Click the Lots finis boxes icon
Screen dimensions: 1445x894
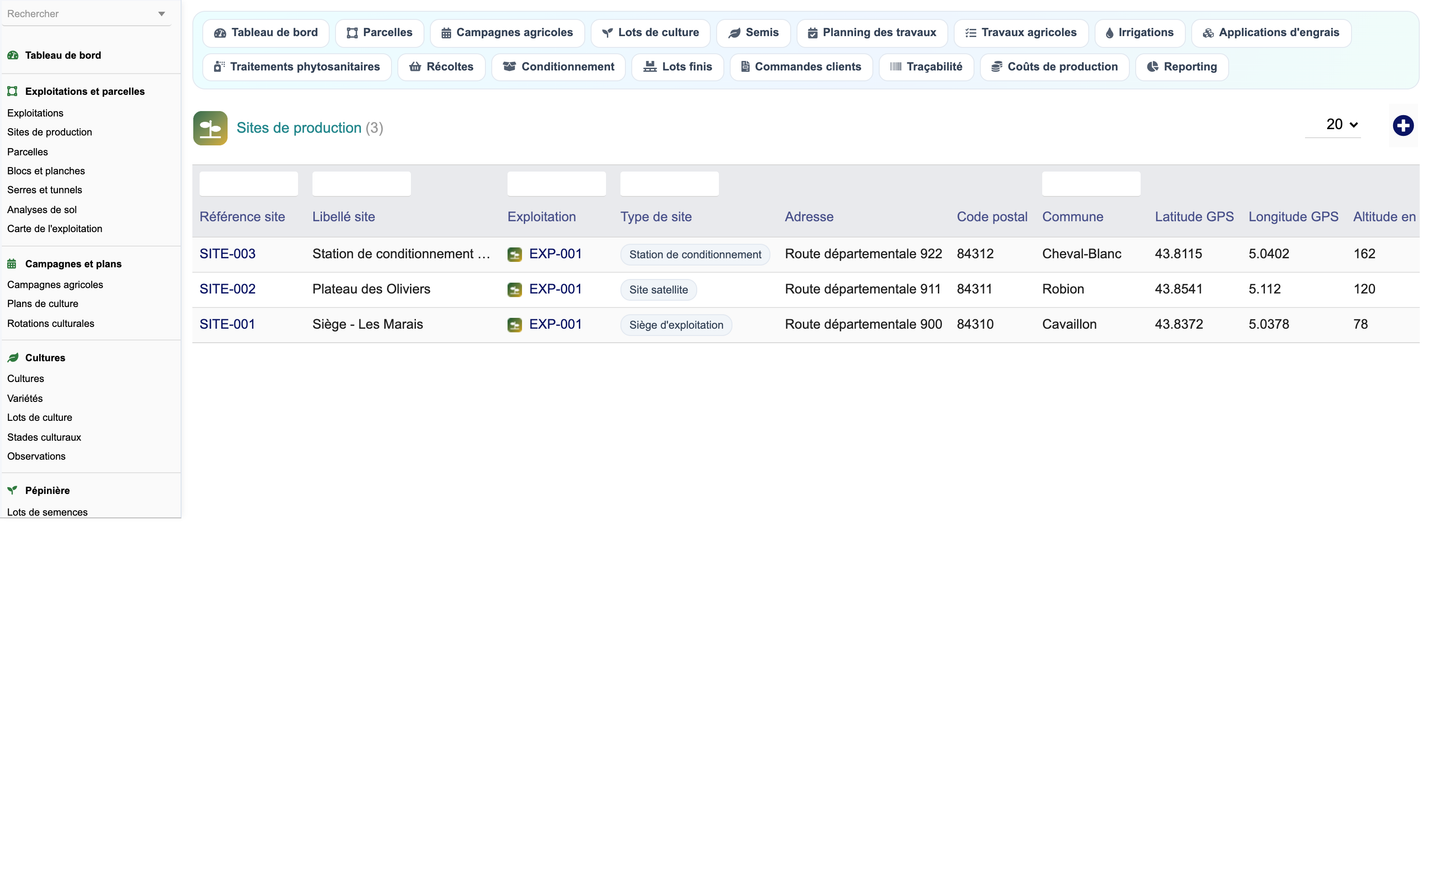[650, 67]
